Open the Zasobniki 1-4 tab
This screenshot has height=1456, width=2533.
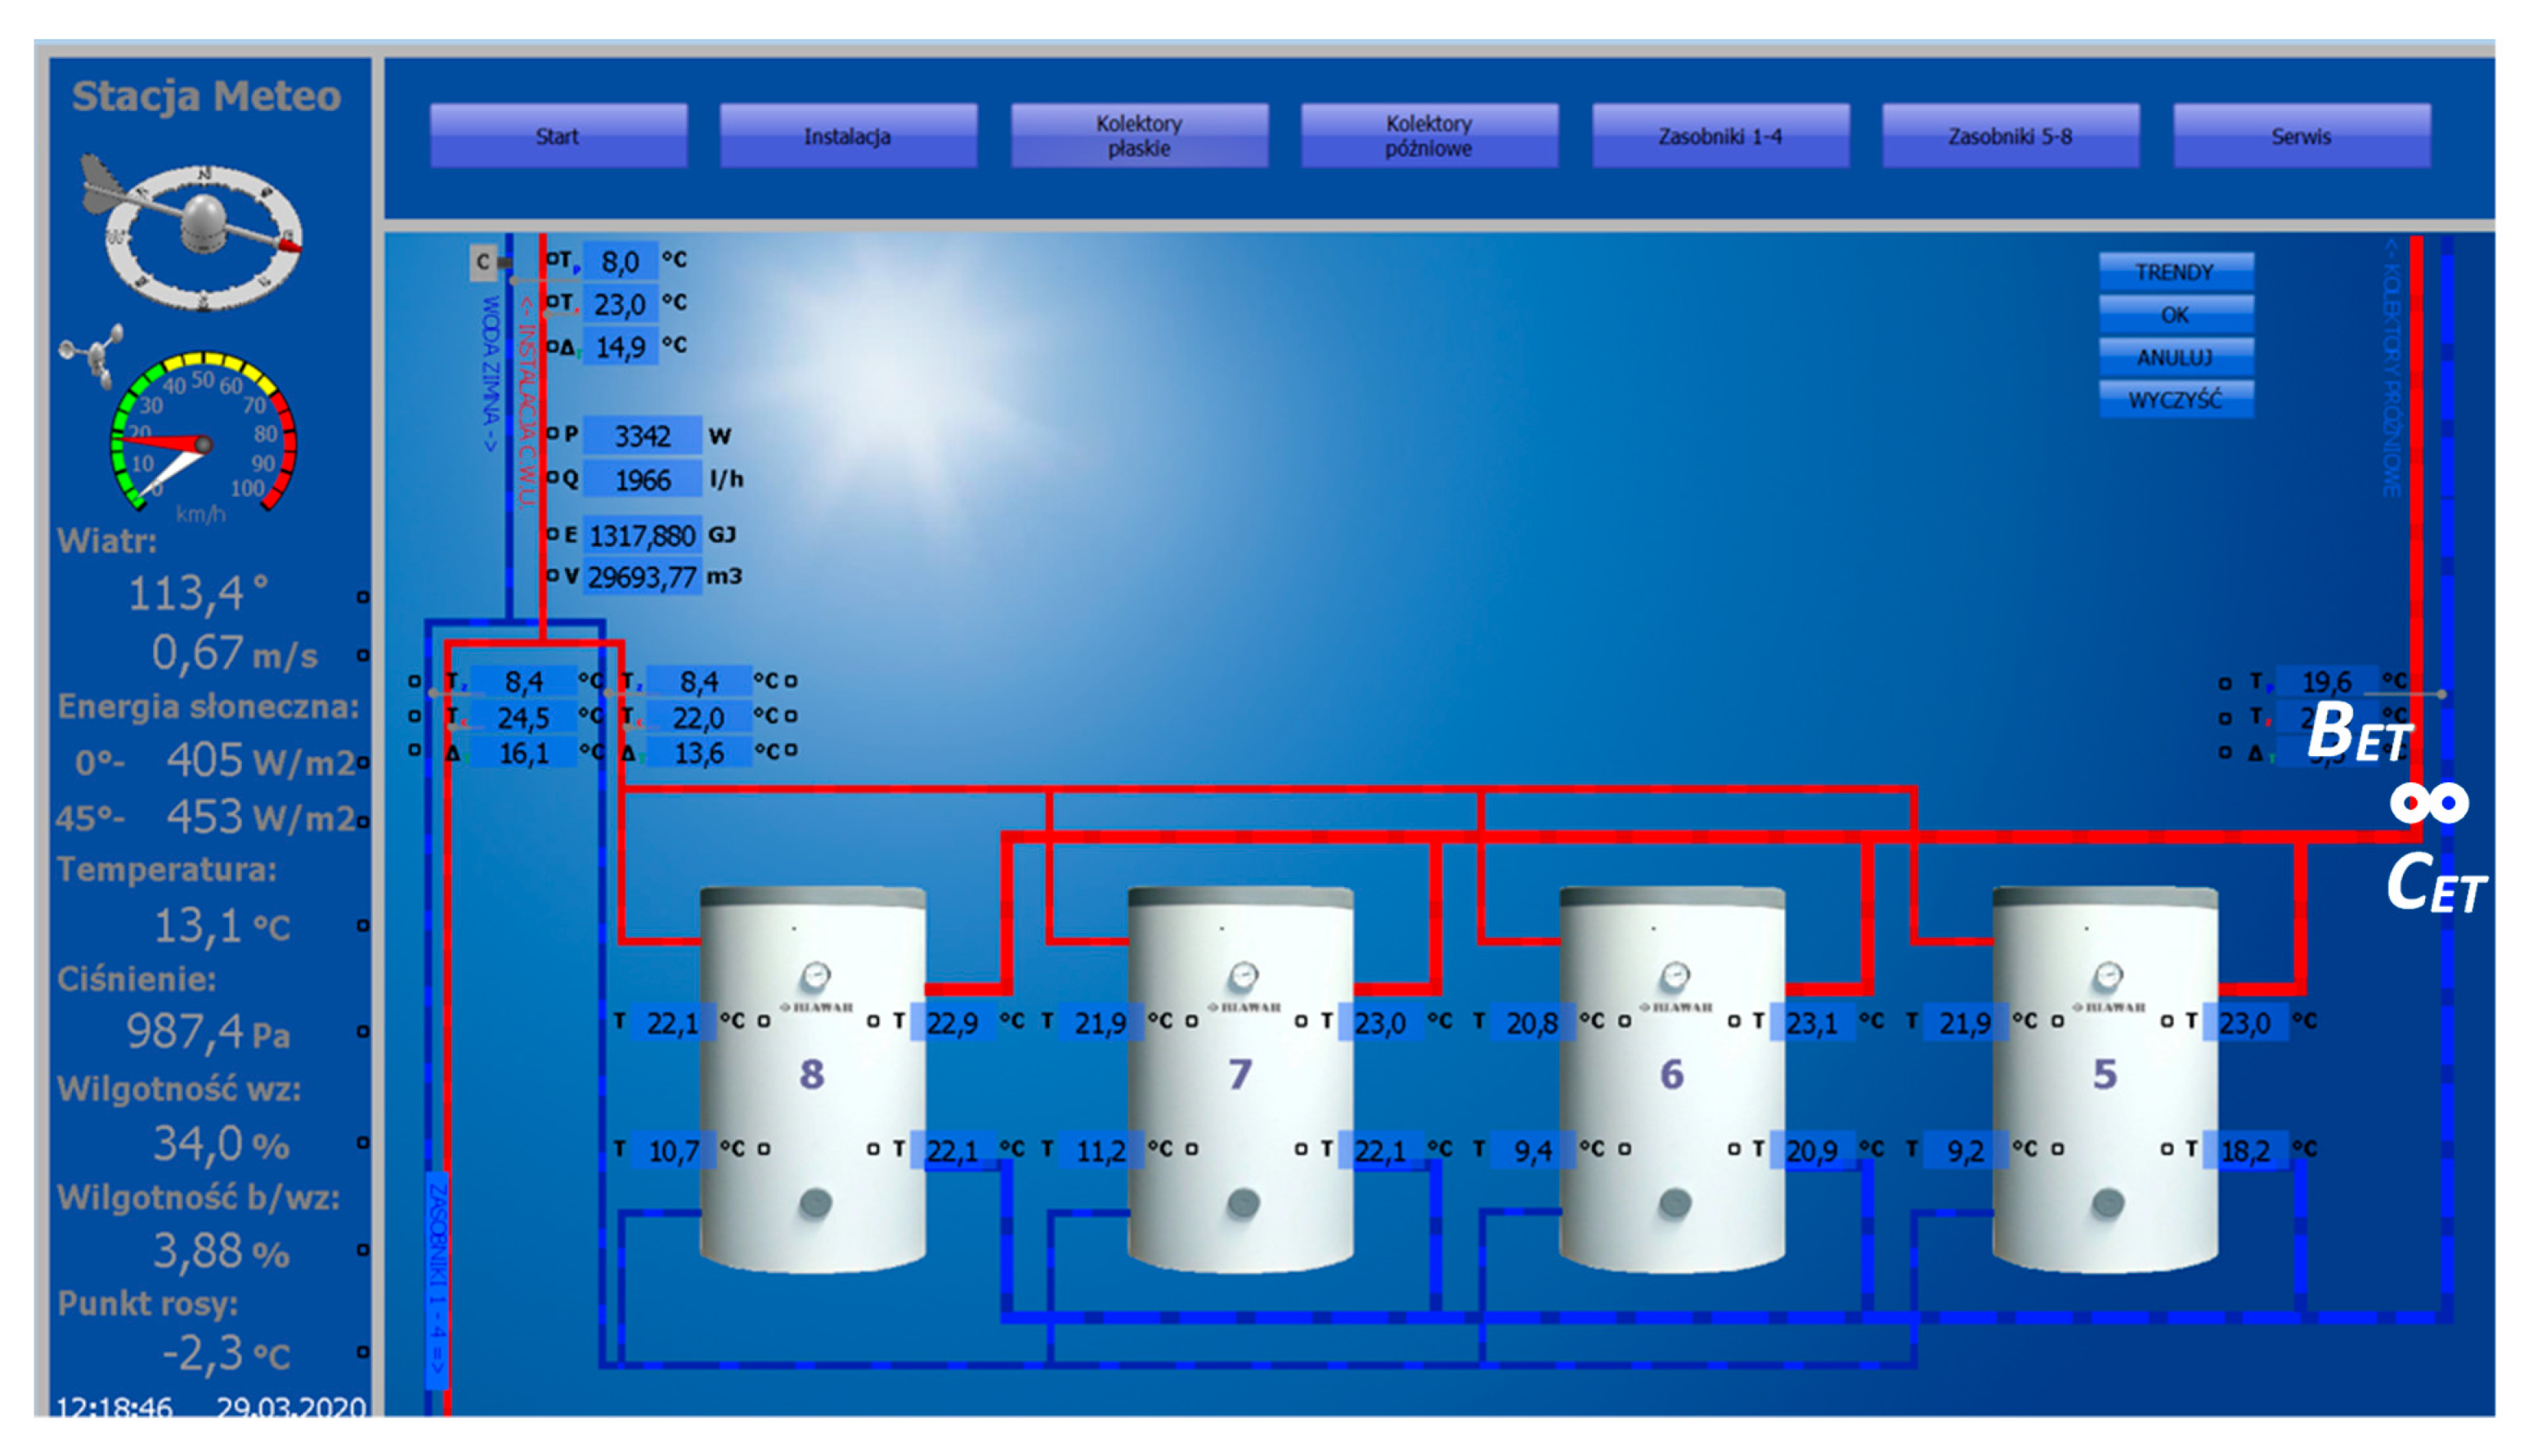point(1720,136)
